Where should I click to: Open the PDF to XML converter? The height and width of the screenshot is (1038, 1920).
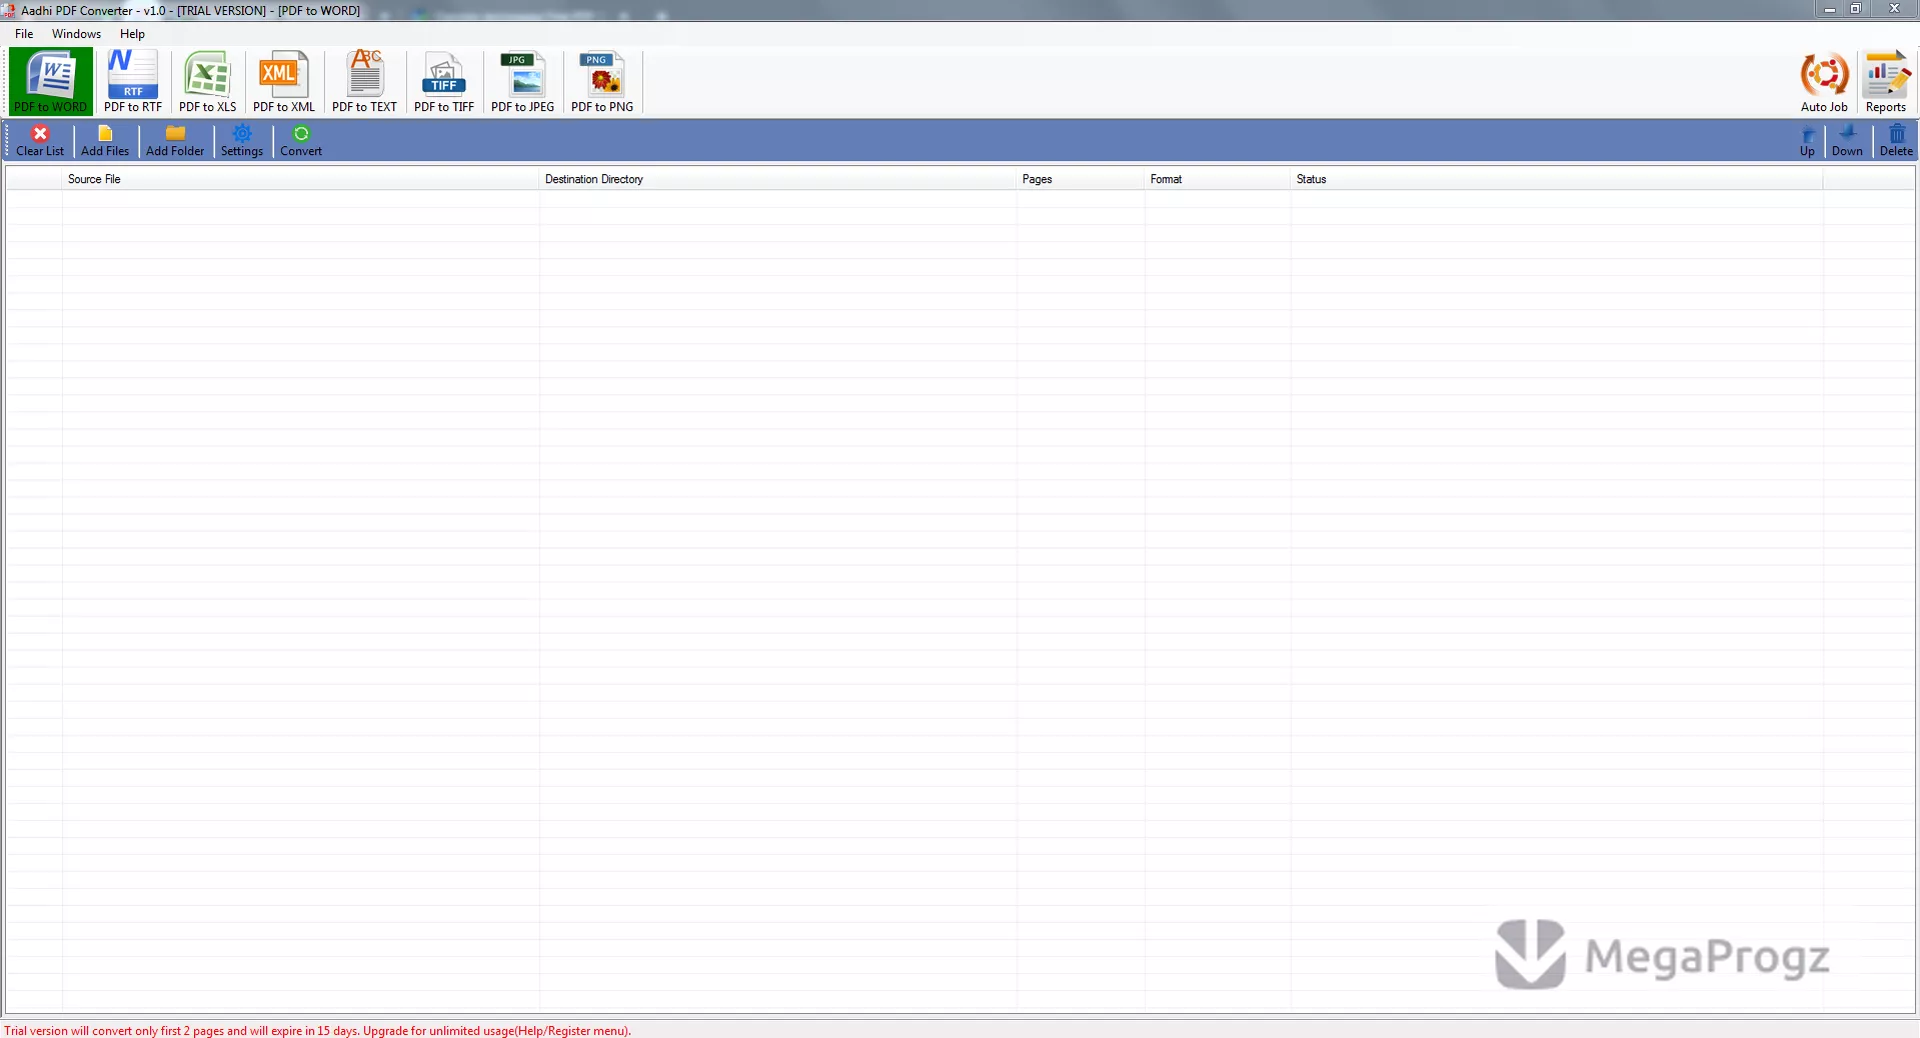point(284,82)
